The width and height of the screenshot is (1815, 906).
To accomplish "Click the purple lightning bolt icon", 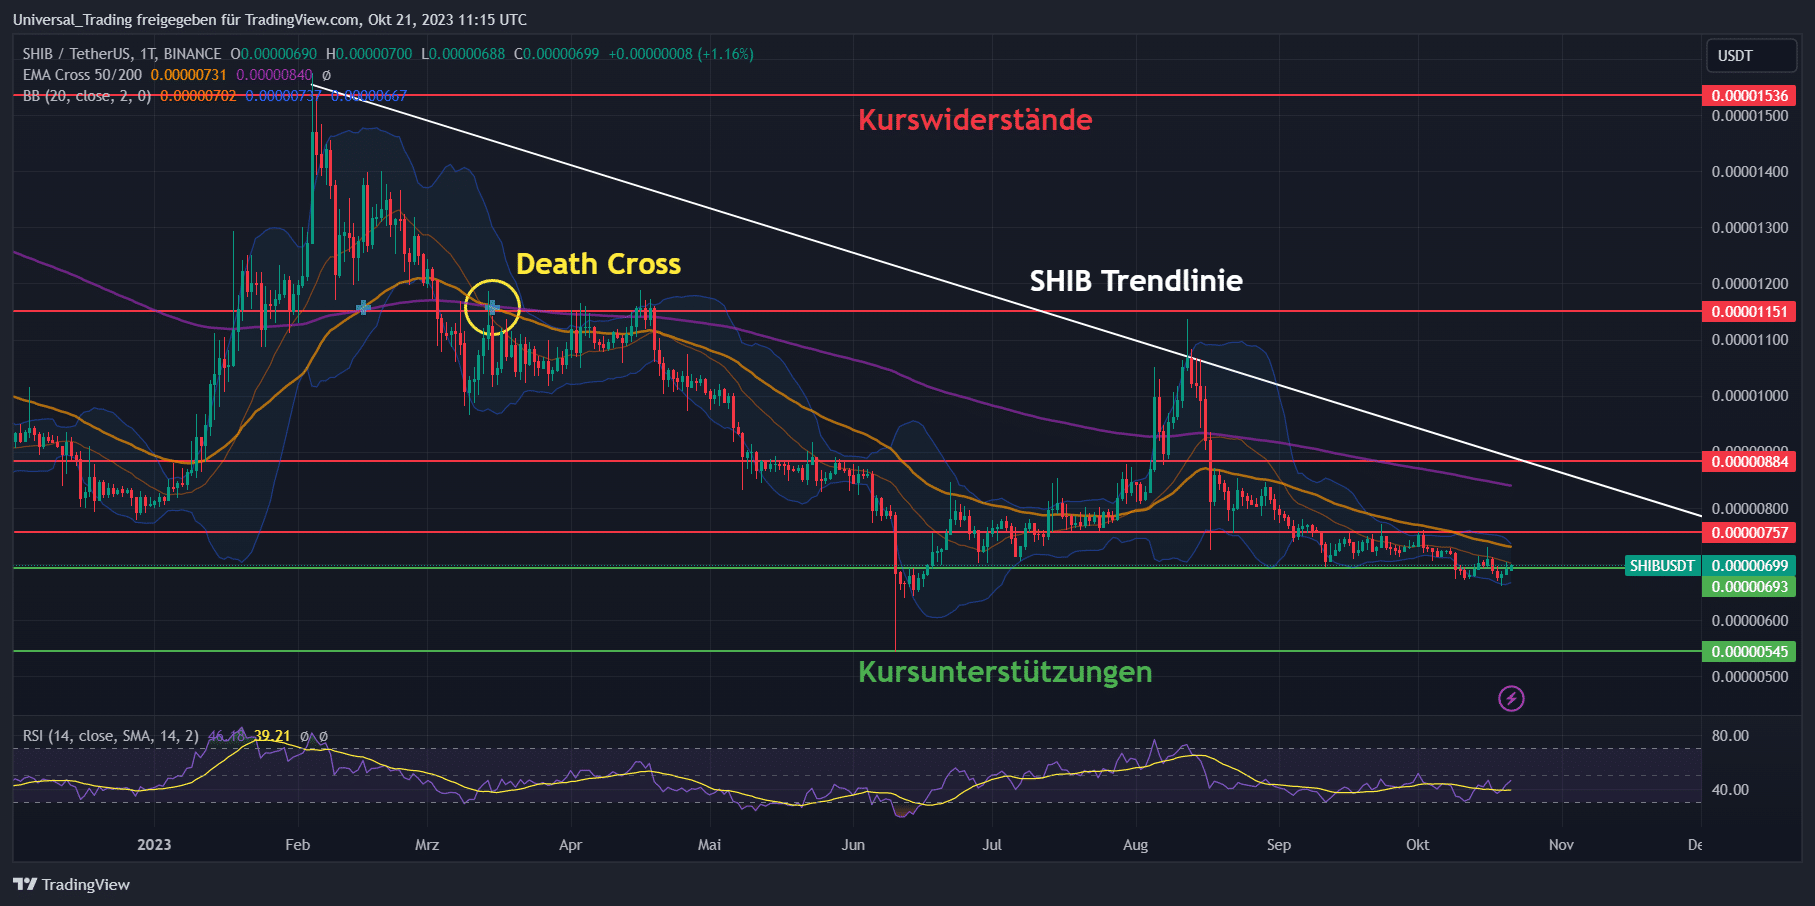I will tap(1511, 698).
